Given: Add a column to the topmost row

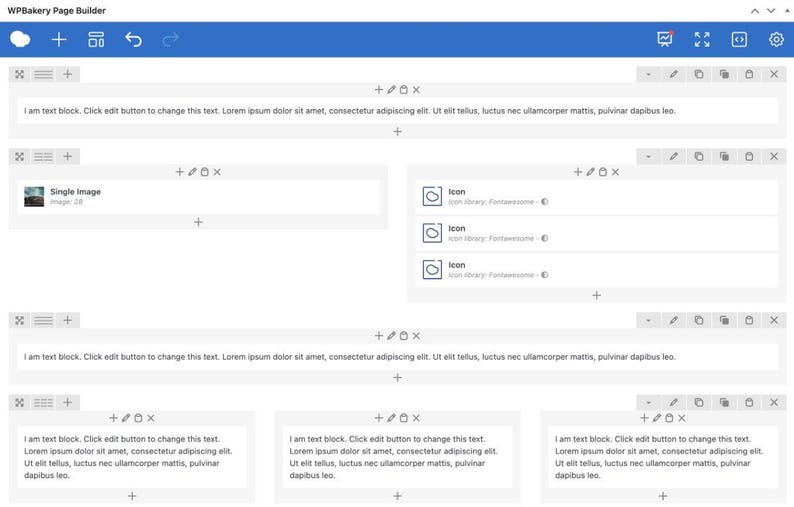Looking at the screenshot, I should (67, 74).
